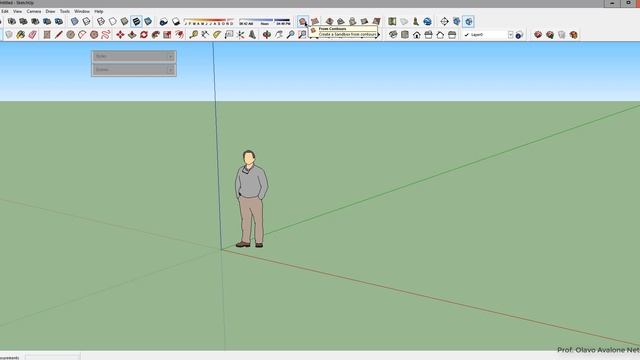Image resolution: width=640 pixels, height=360 pixels.
Task: Select the From Scratch sandbox tool
Action: [x=315, y=21]
